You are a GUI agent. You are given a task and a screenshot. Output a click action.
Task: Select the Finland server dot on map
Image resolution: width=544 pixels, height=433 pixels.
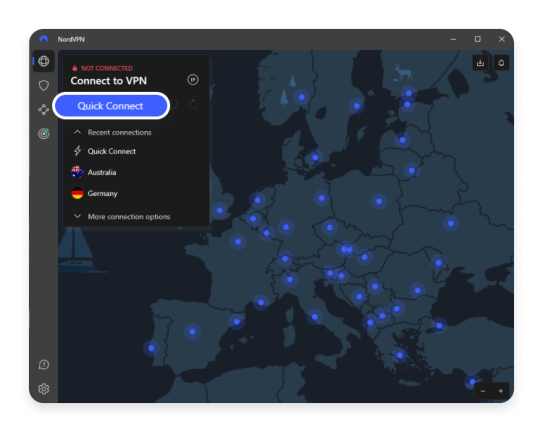click(409, 93)
